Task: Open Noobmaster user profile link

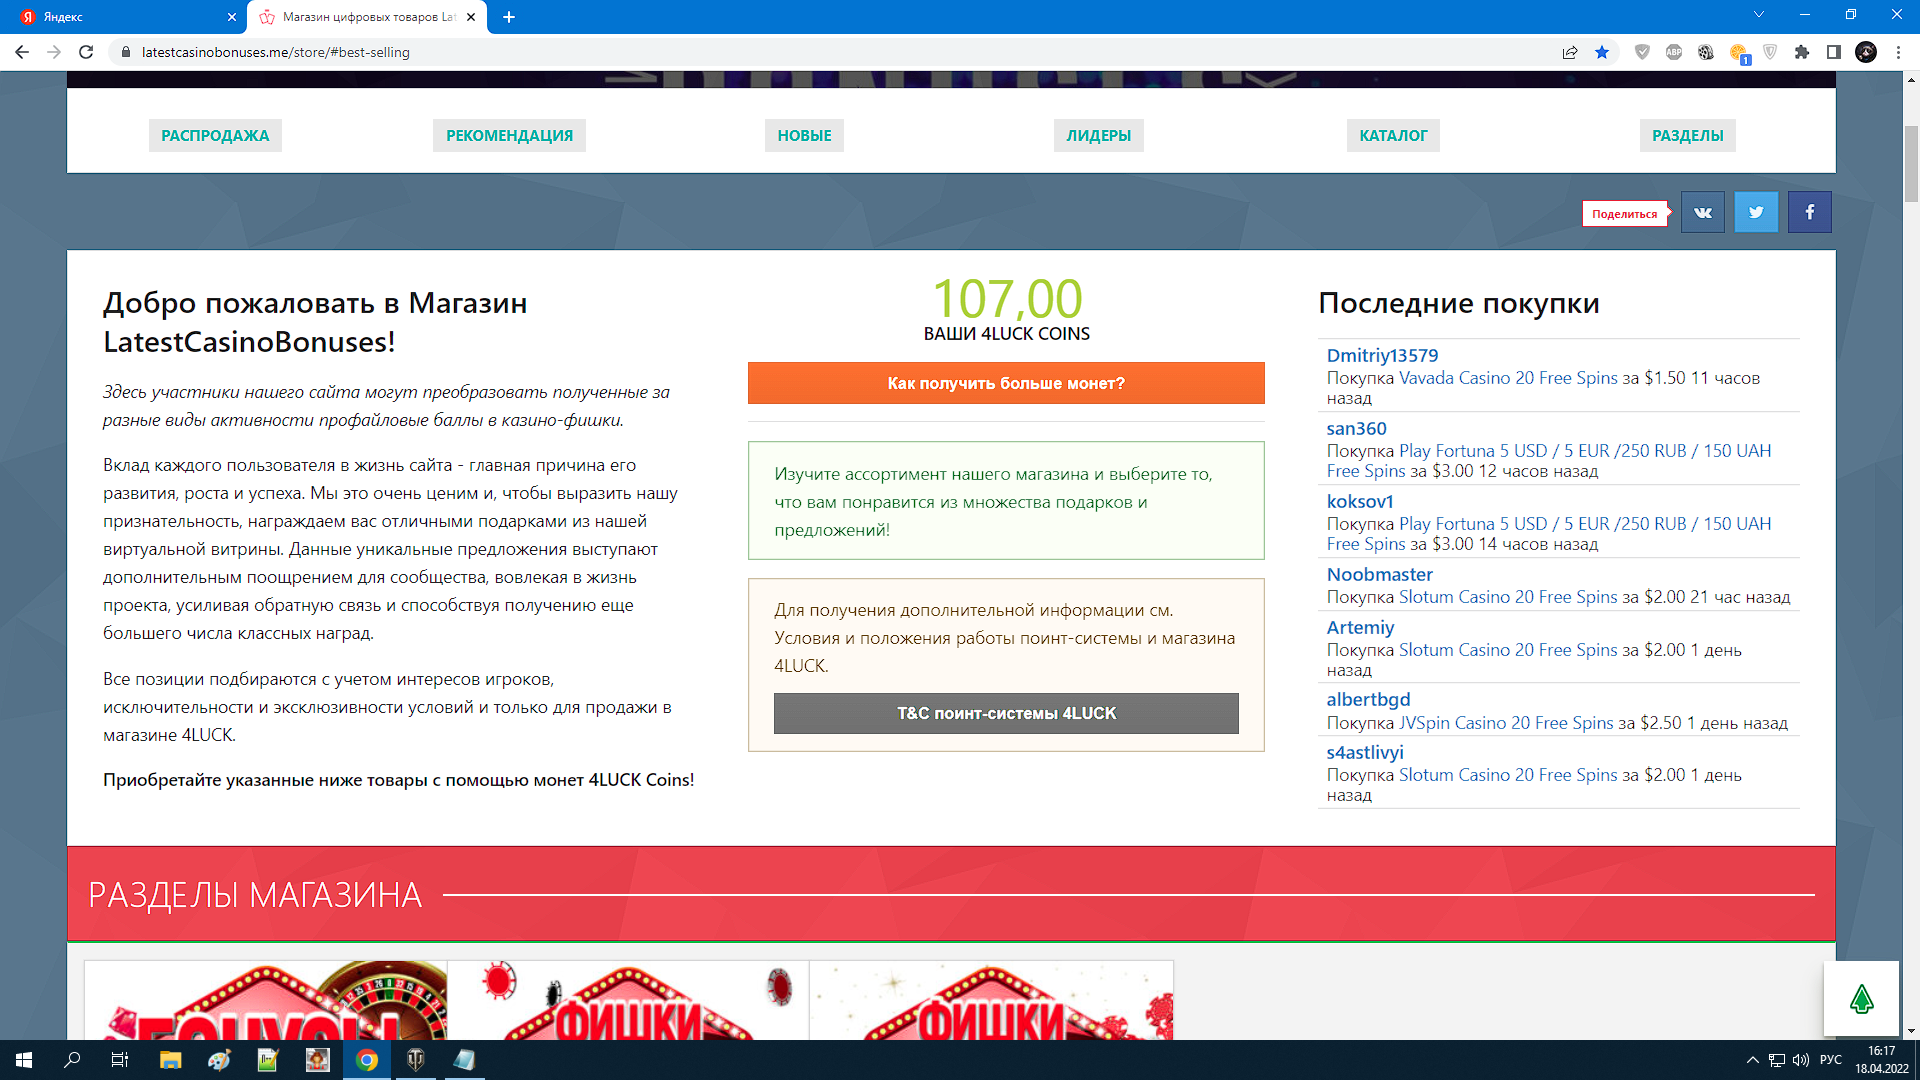Action: 1379,574
